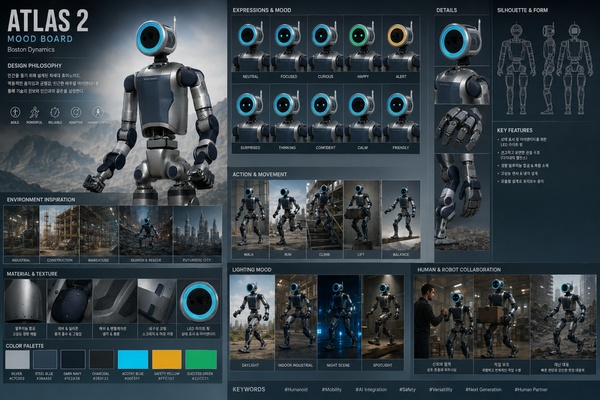Click the Adaptive circular icon

pos(76,113)
